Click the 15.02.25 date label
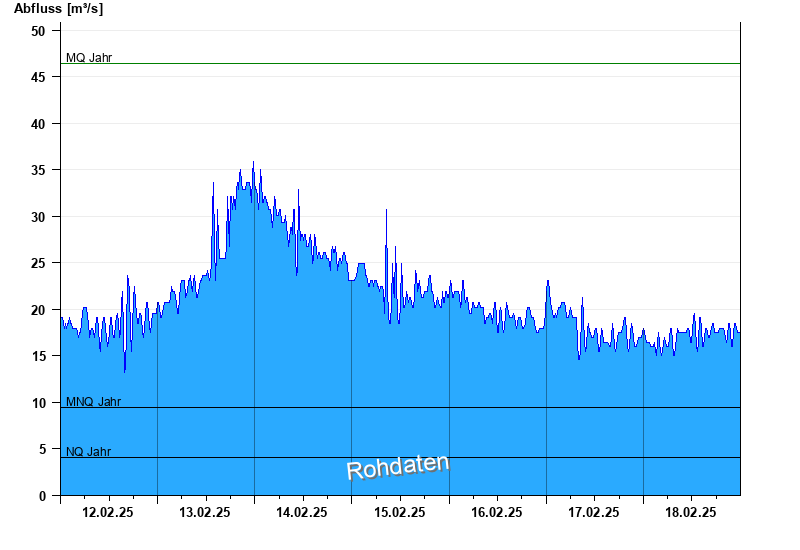The image size is (800, 550). [x=399, y=512]
